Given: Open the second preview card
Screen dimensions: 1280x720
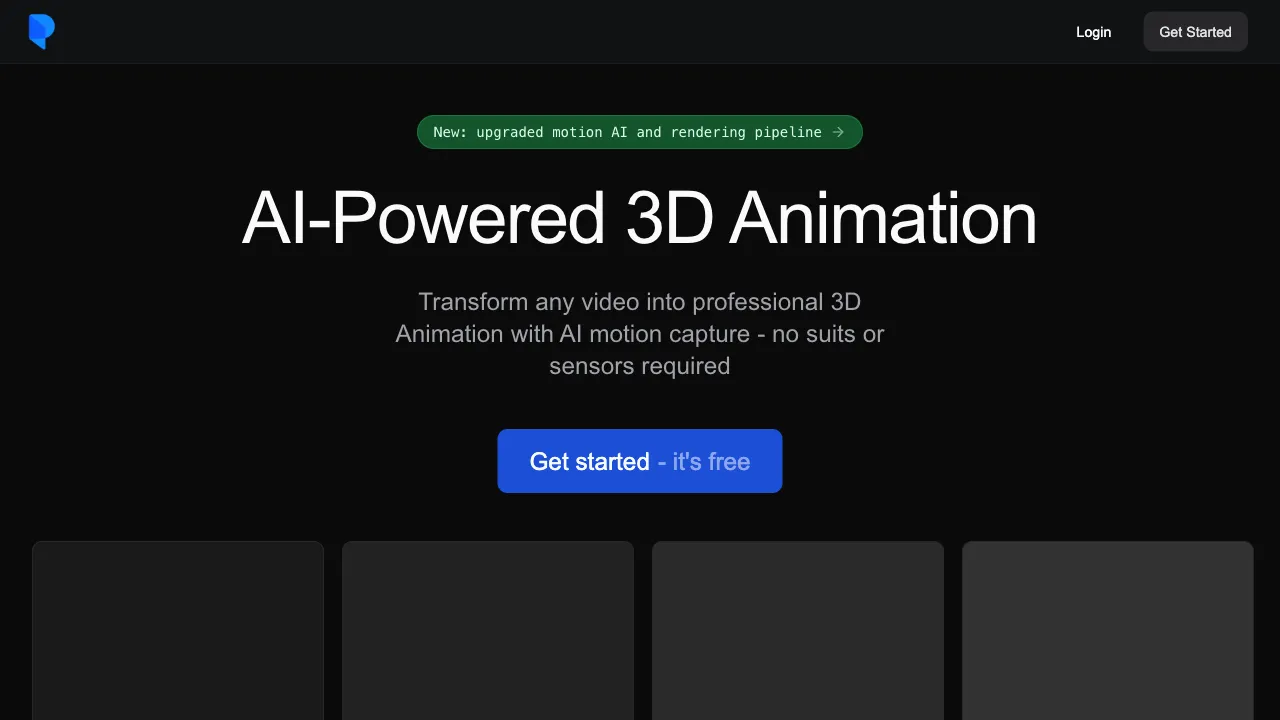Looking at the screenshot, I should [488, 631].
